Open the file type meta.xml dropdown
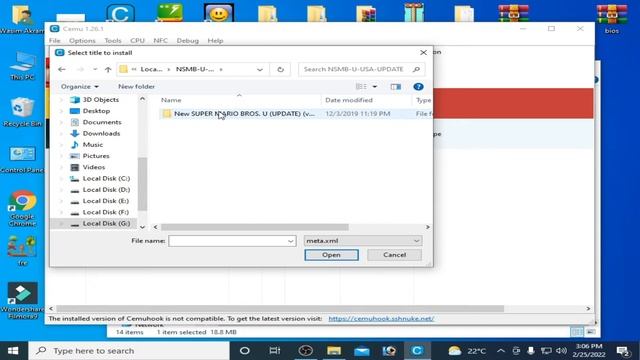This screenshot has width=640, height=360. click(362, 241)
